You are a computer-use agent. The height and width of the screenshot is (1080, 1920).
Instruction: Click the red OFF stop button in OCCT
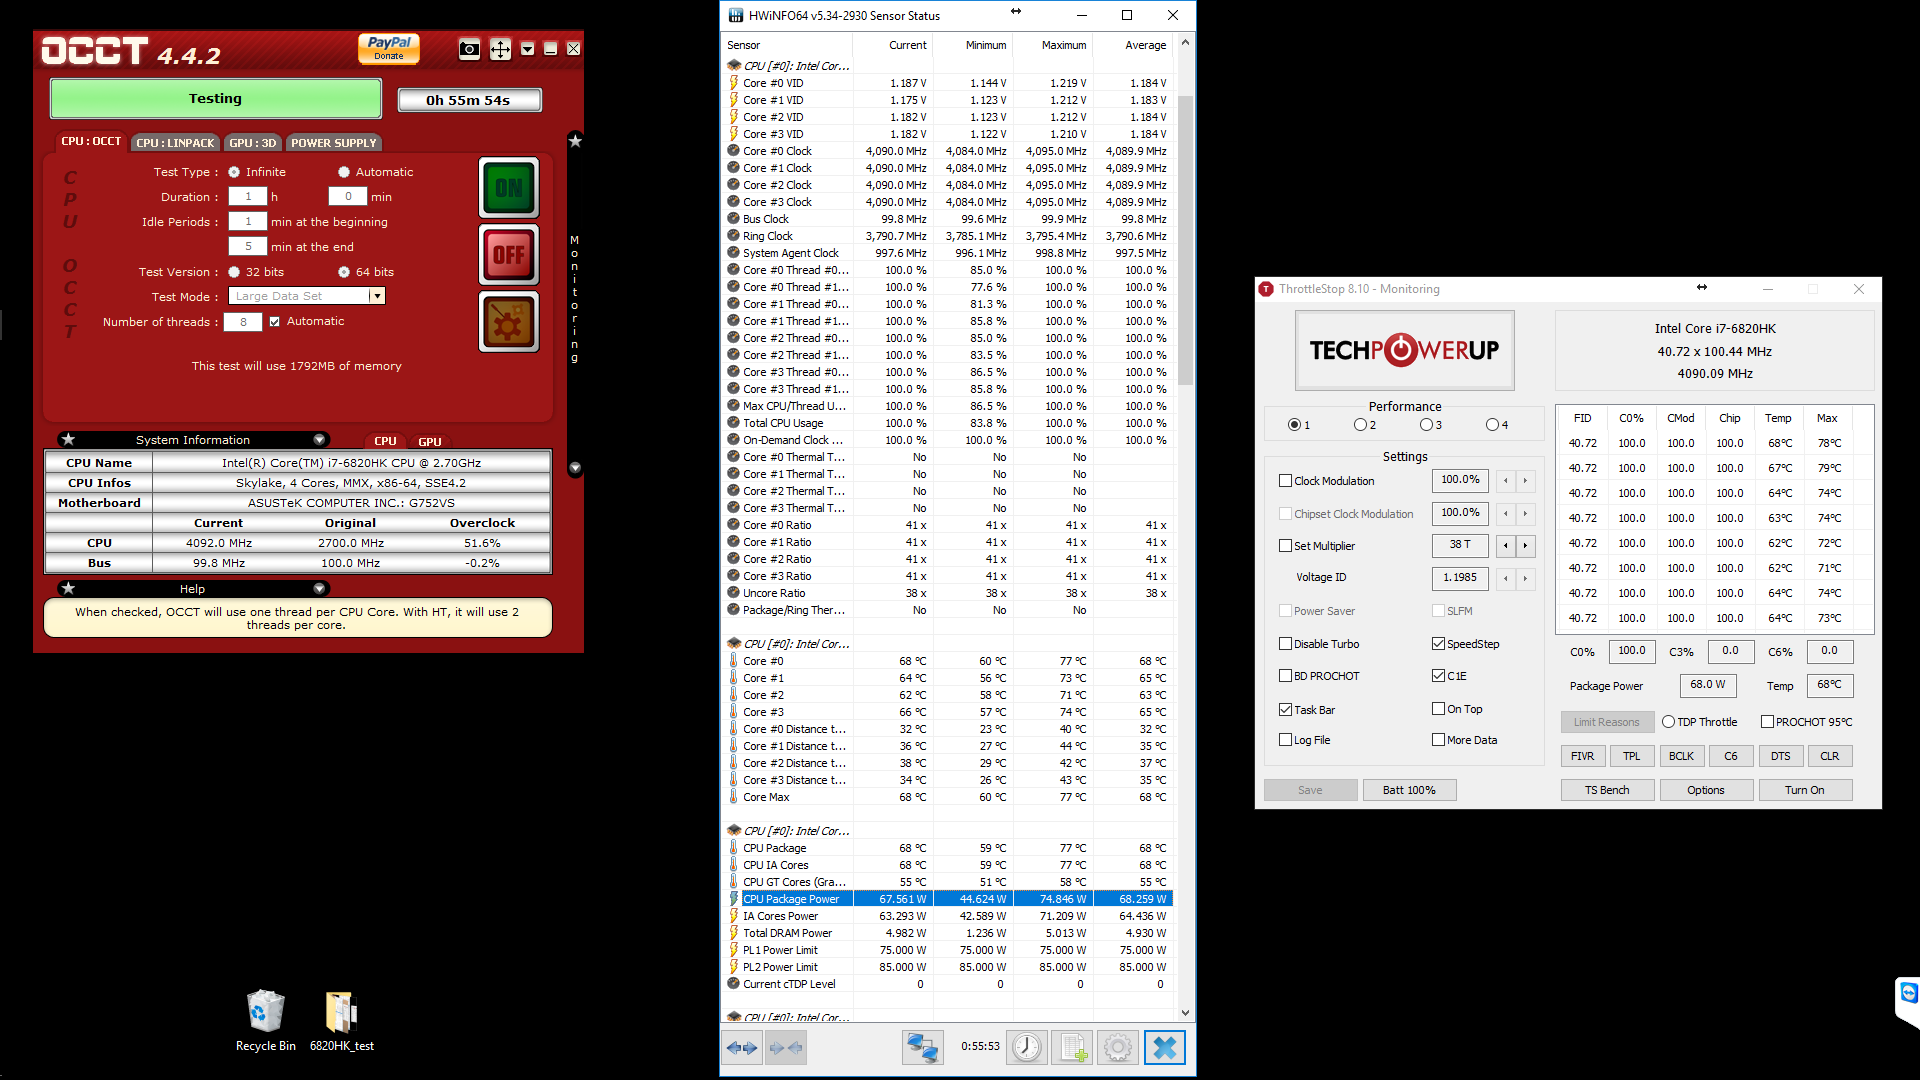point(508,255)
